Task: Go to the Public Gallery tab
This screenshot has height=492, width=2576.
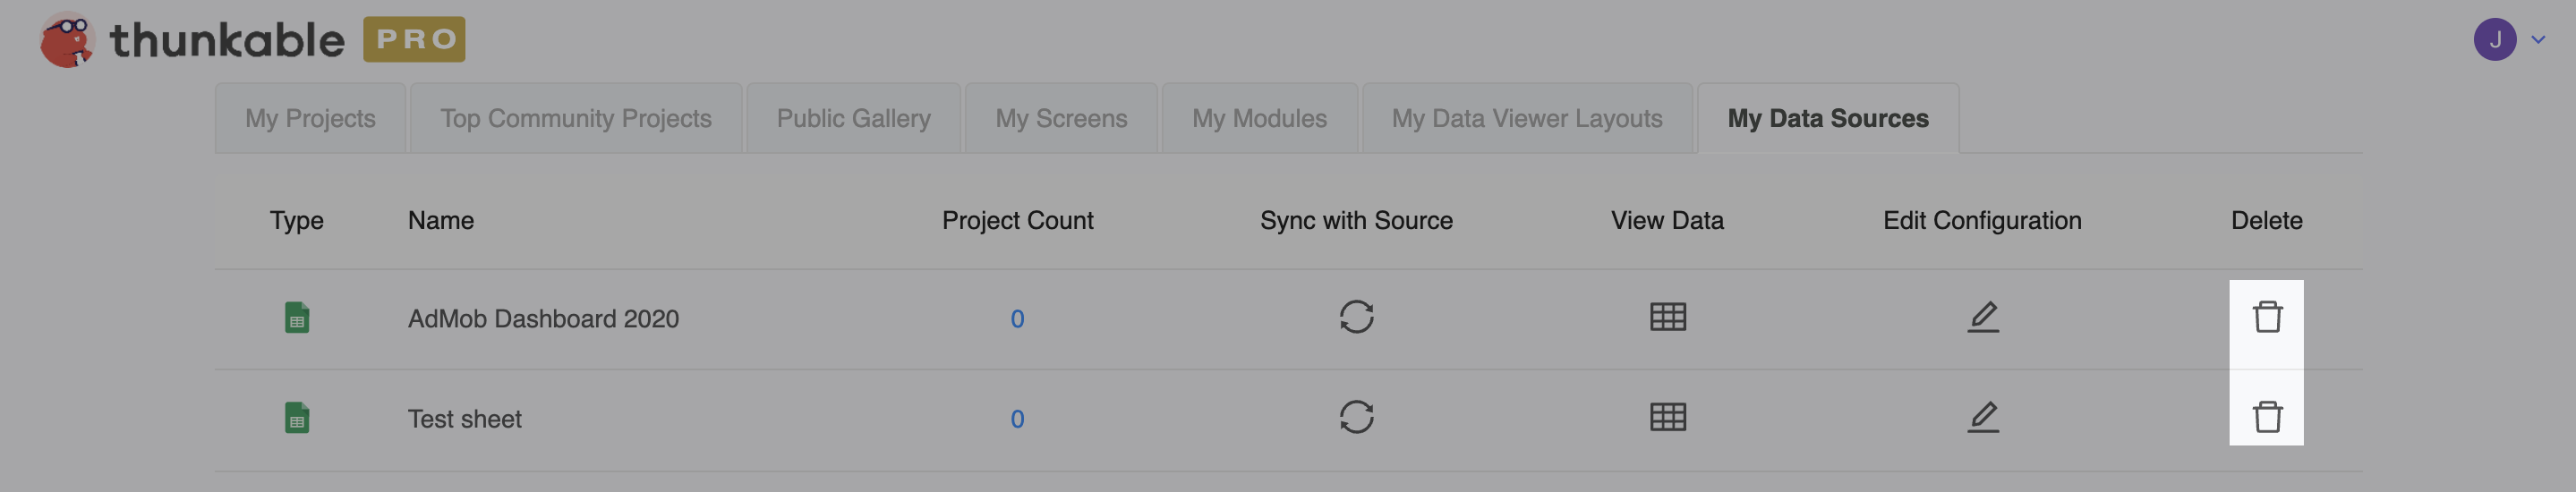Action: coord(853,119)
